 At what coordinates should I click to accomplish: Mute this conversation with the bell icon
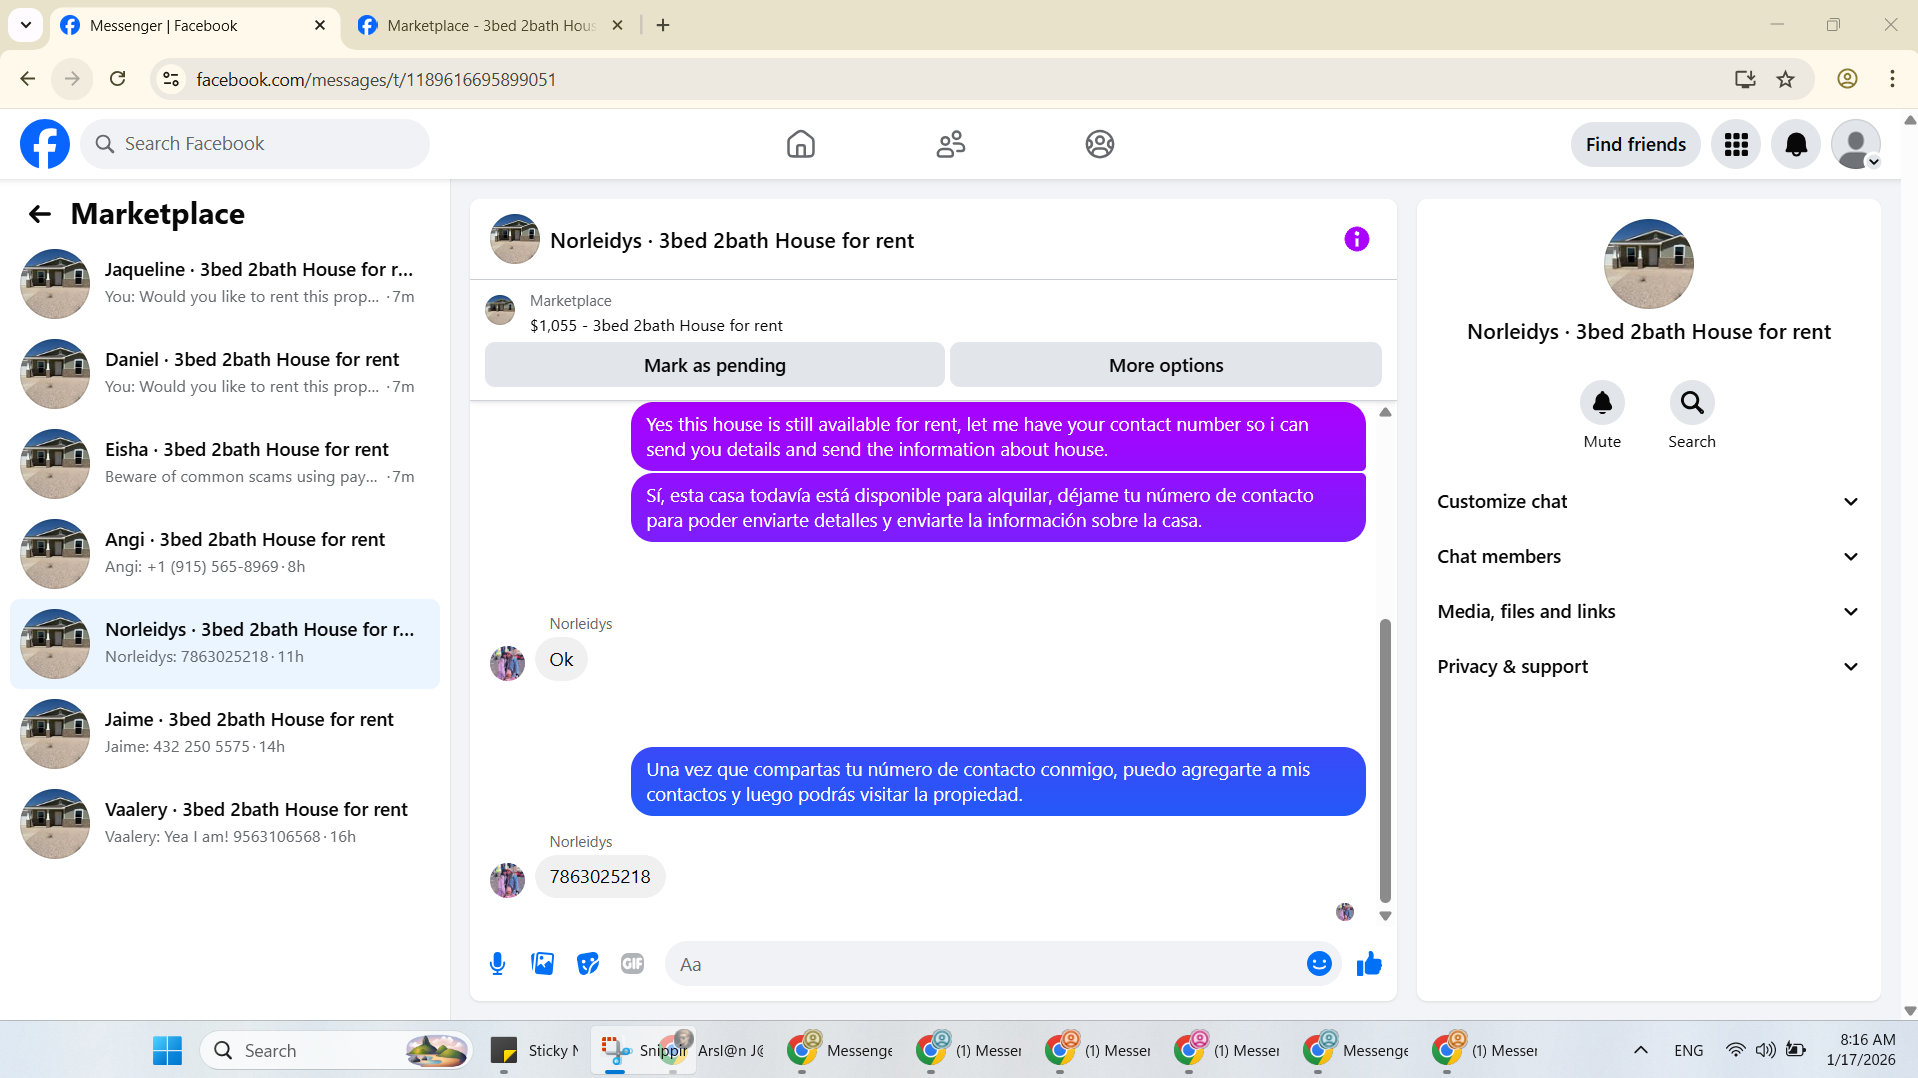click(x=1601, y=403)
